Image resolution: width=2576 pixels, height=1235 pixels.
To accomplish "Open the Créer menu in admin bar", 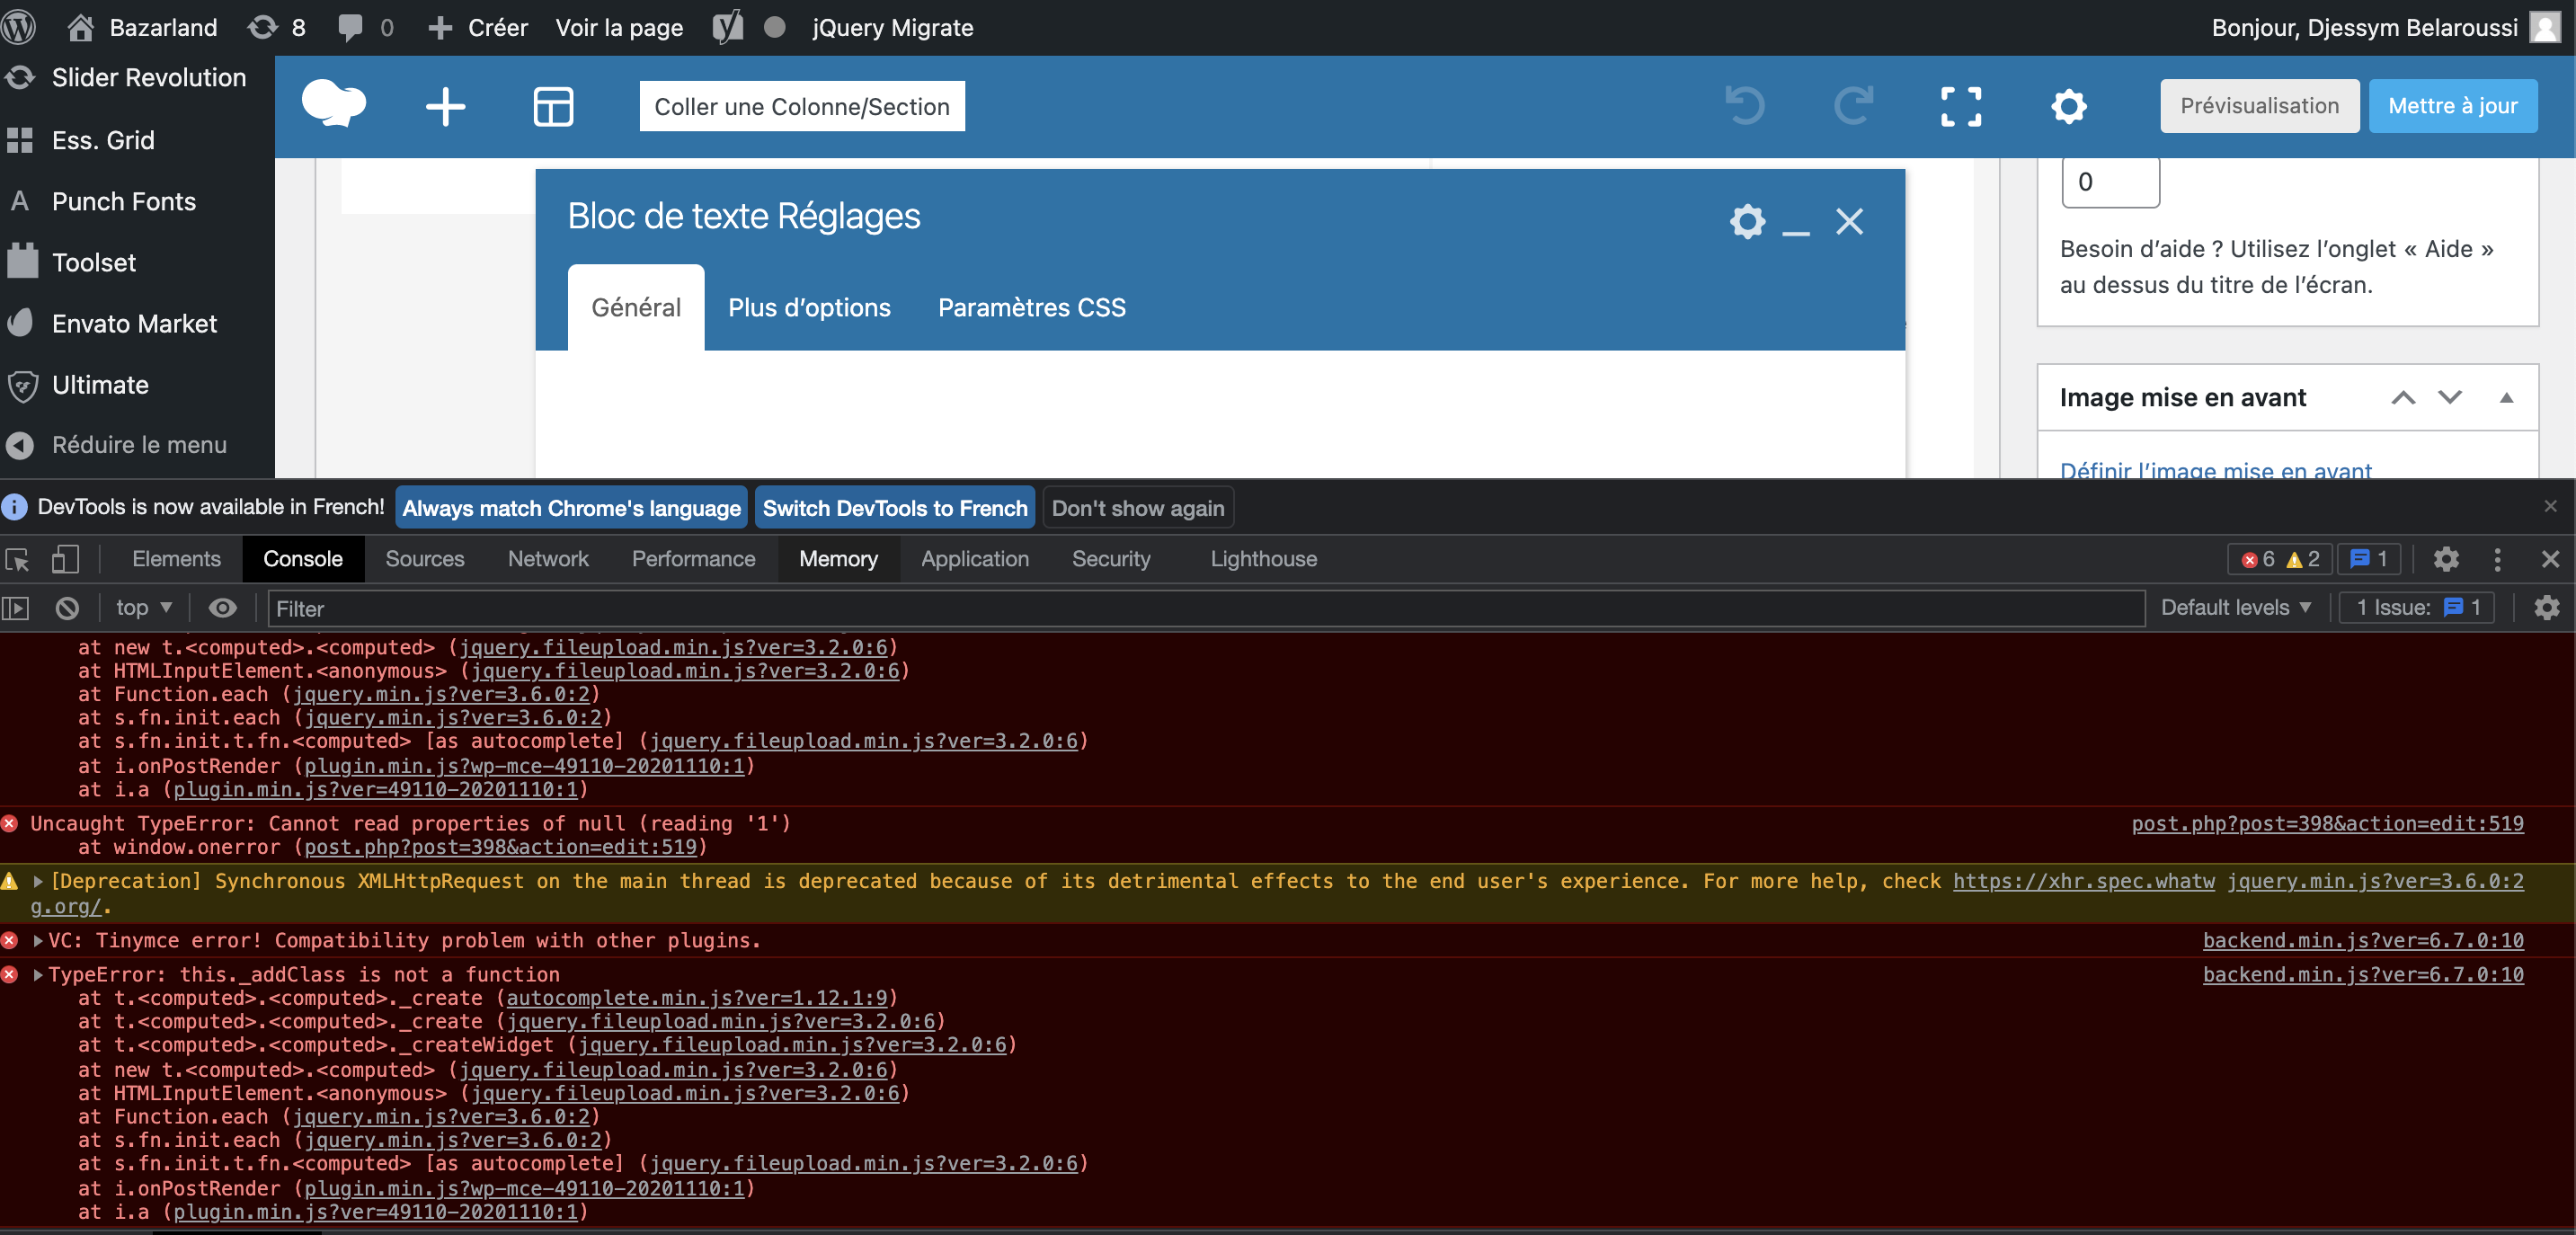I will [x=477, y=27].
